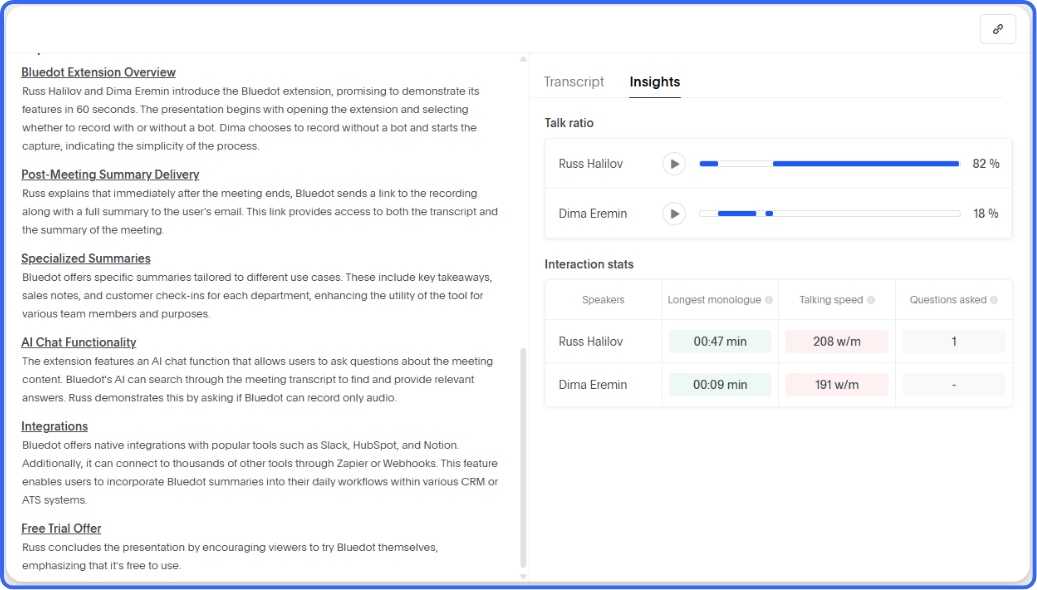Open the Free Trial Offer heading

point(61,528)
